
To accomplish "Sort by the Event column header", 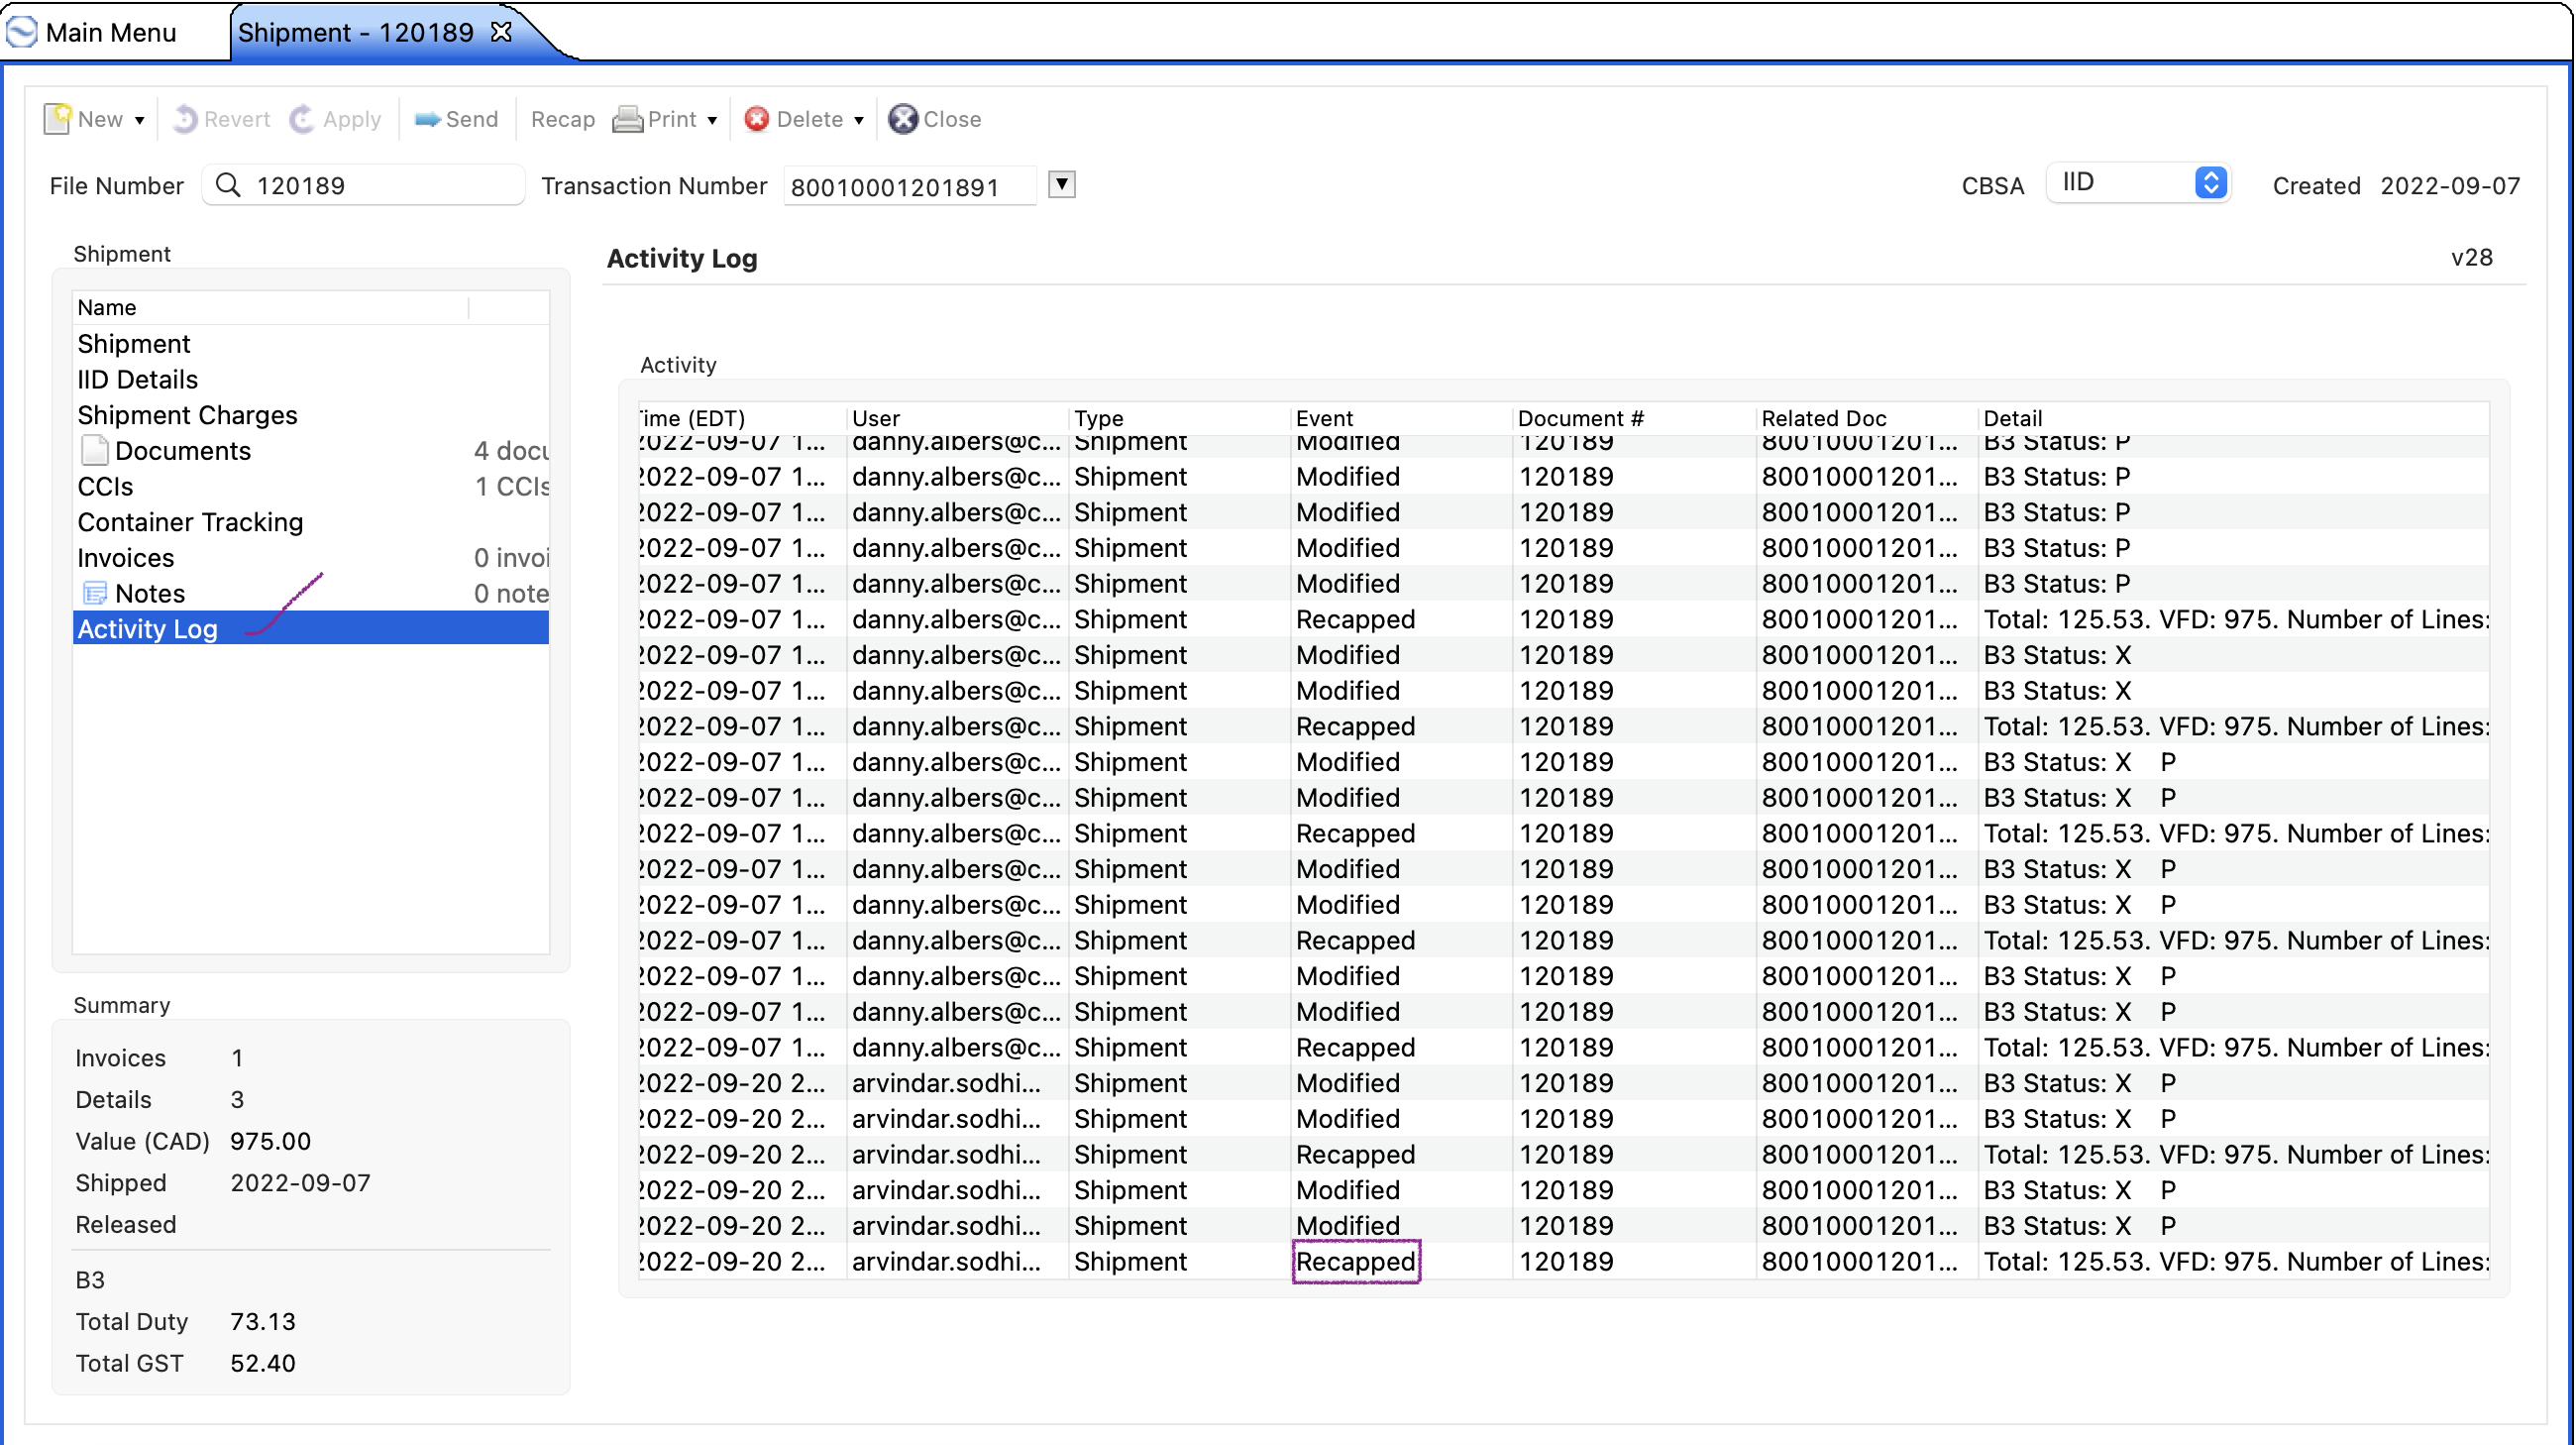I will click(x=1324, y=418).
